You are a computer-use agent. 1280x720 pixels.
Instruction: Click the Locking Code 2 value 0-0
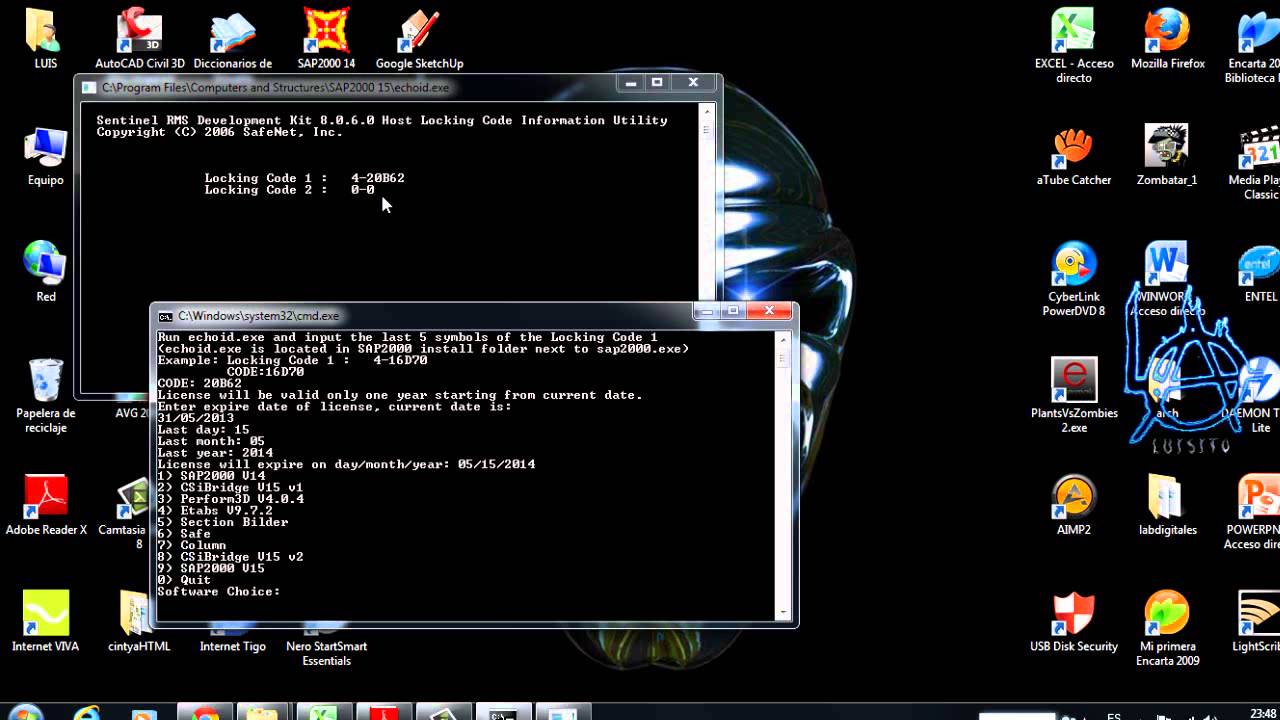tap(363, 190)
